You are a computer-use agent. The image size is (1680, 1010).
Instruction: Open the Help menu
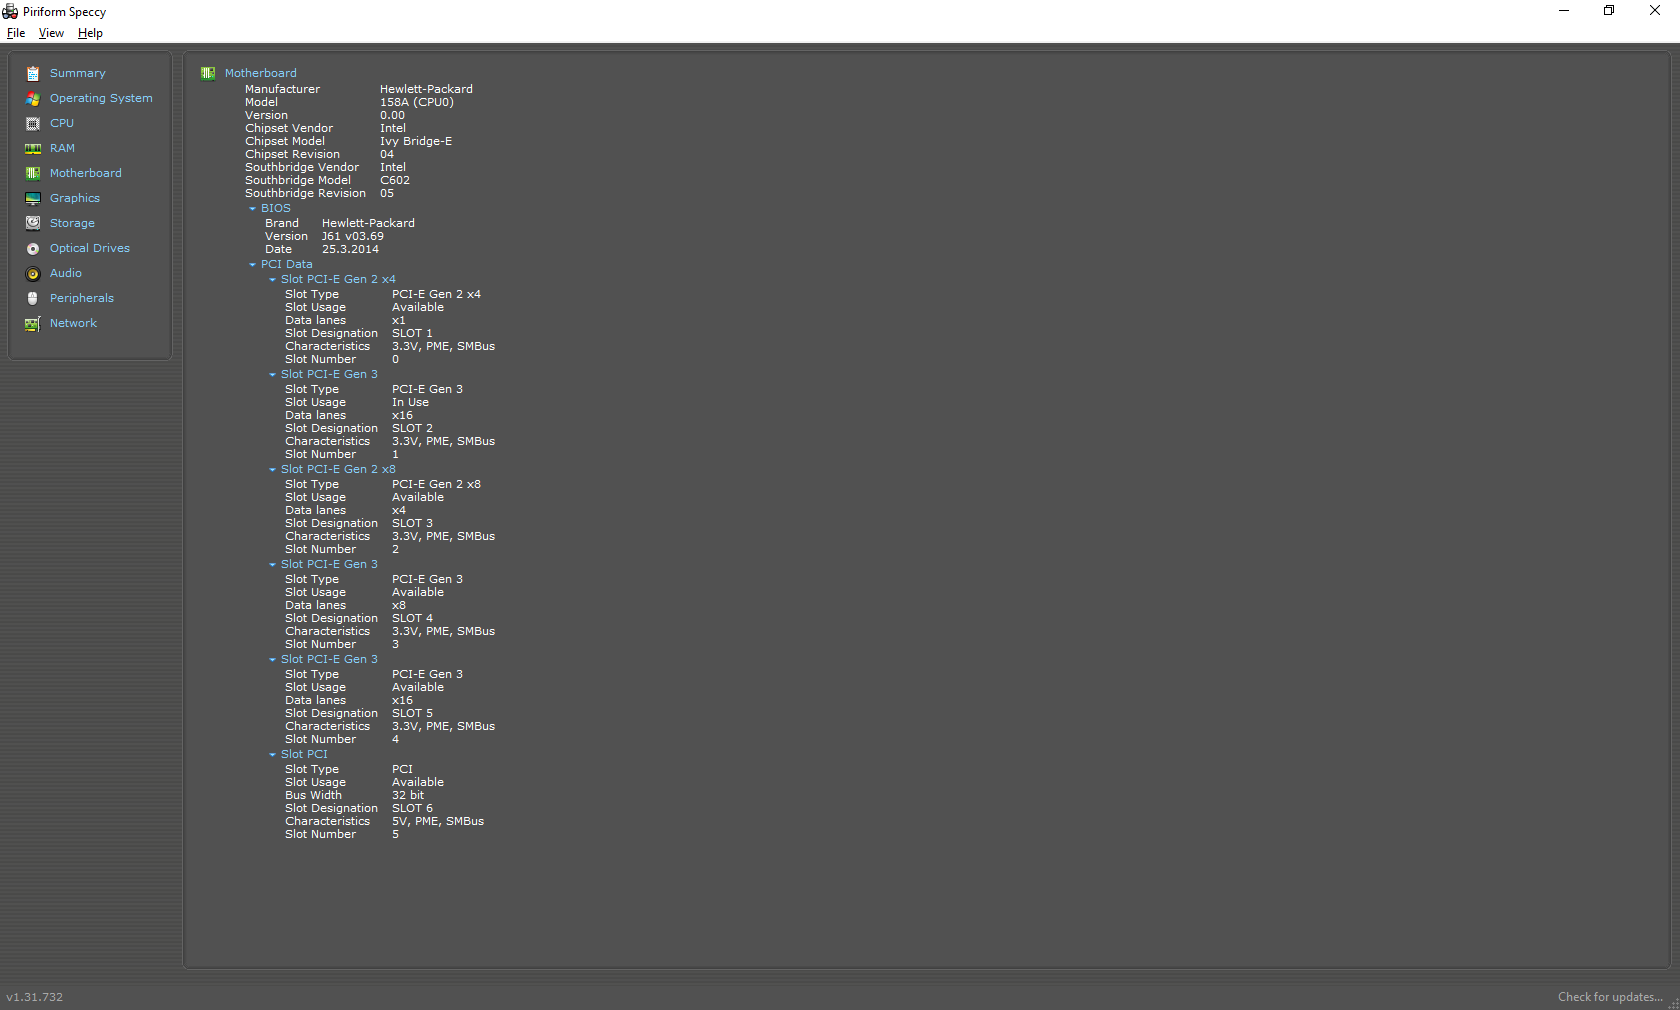tap(90, 33)
